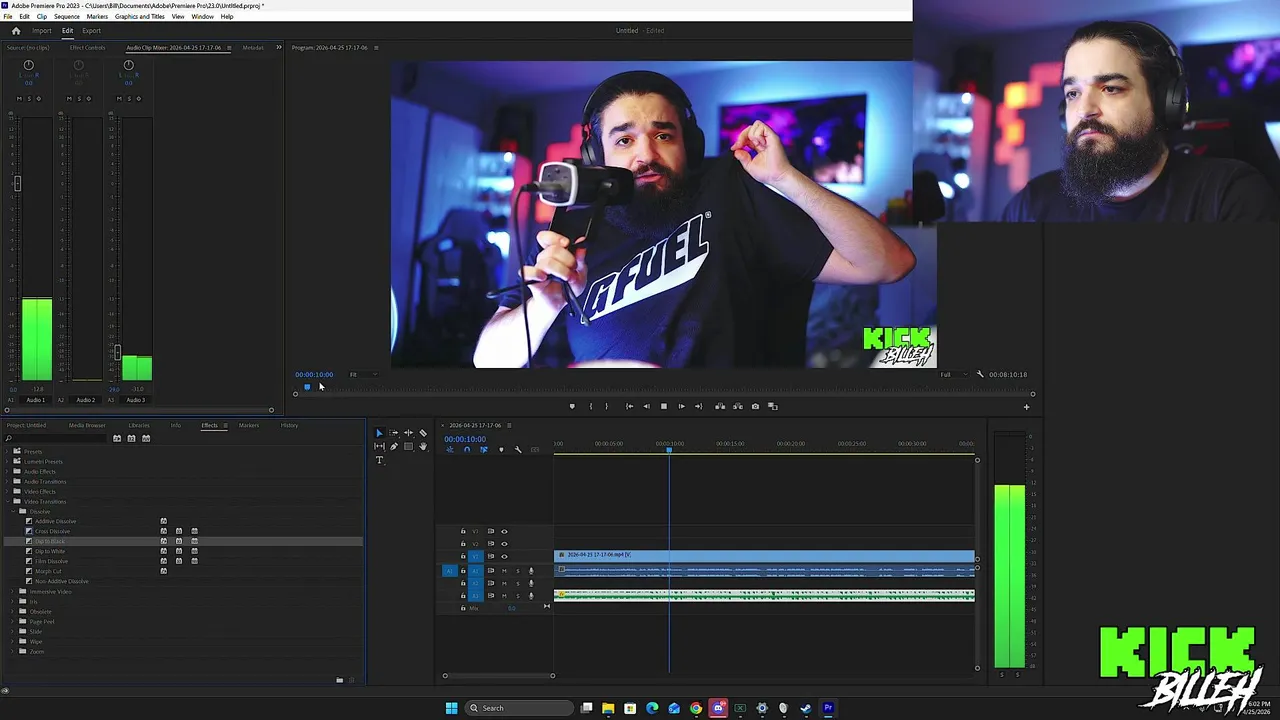Select the Morph Cut transition

(48, 572)
